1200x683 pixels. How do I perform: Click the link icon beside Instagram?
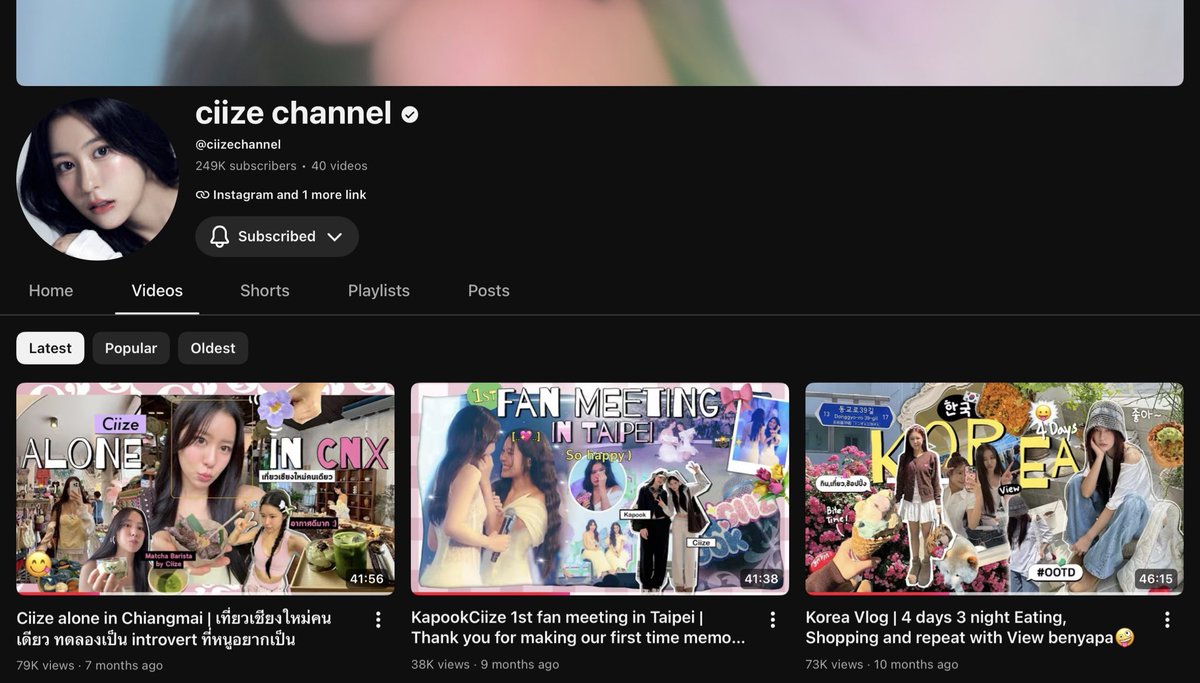coord(202,195)
